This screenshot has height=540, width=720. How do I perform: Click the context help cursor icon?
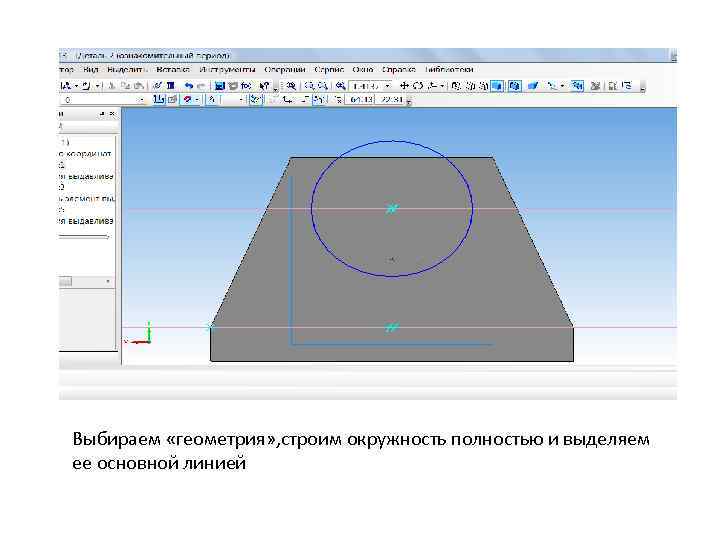point(264,86)
